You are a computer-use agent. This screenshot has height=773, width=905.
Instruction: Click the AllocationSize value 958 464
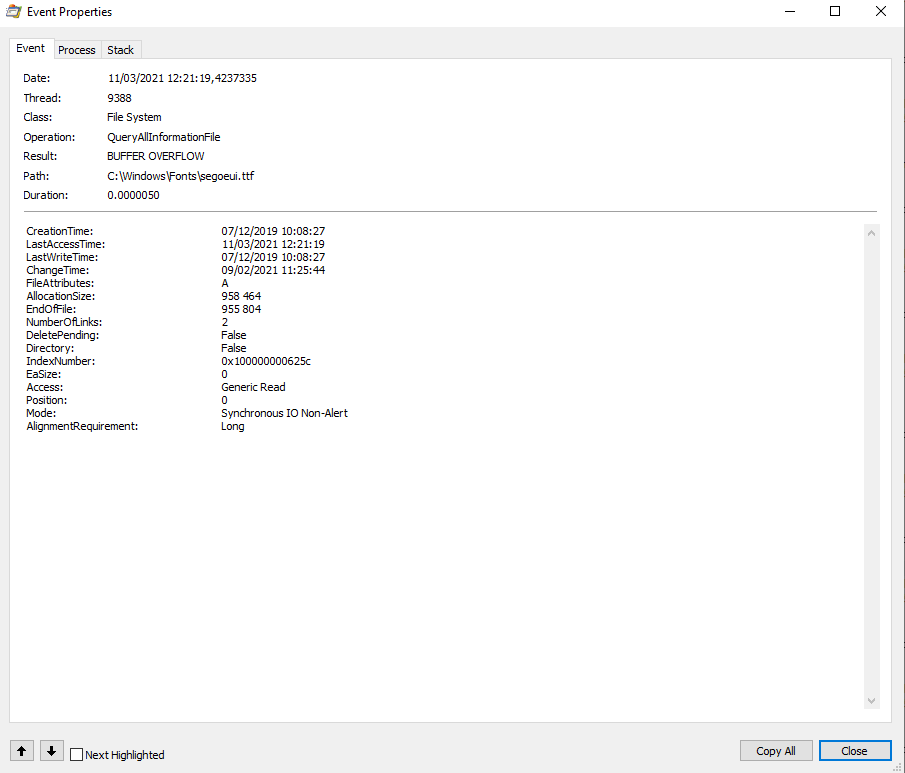[x=241, y=296]
